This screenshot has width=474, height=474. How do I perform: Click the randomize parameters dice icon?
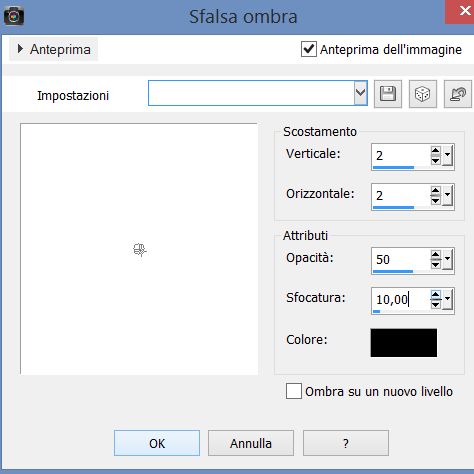point(423,94)
